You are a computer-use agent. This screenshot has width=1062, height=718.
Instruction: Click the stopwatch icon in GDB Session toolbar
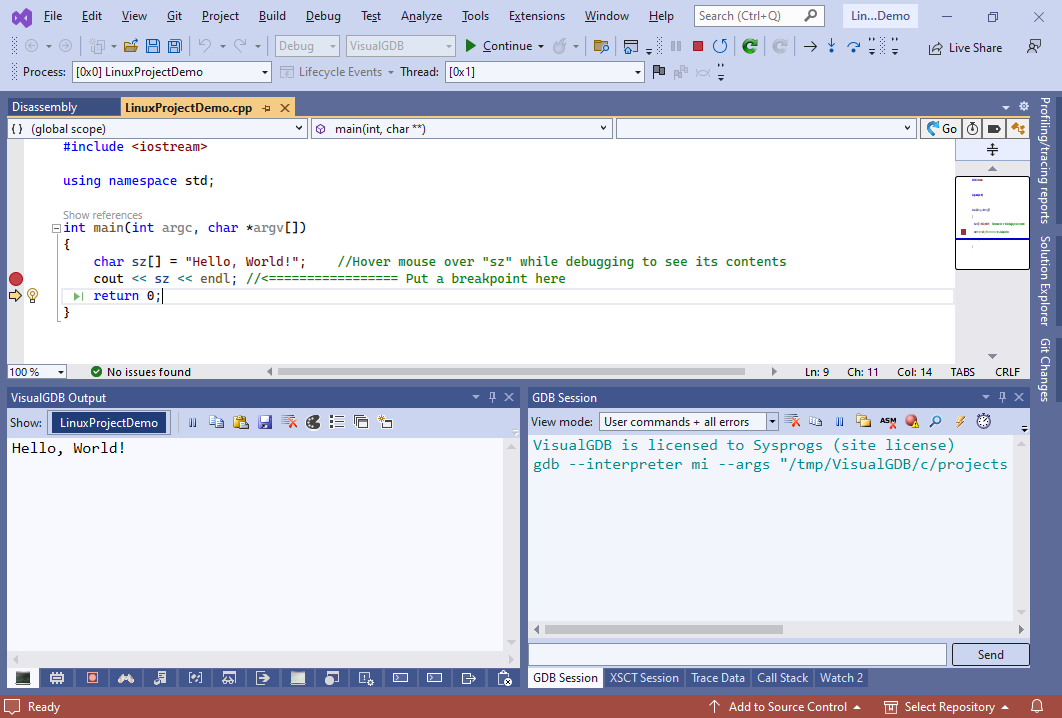[x=984, y=422]
